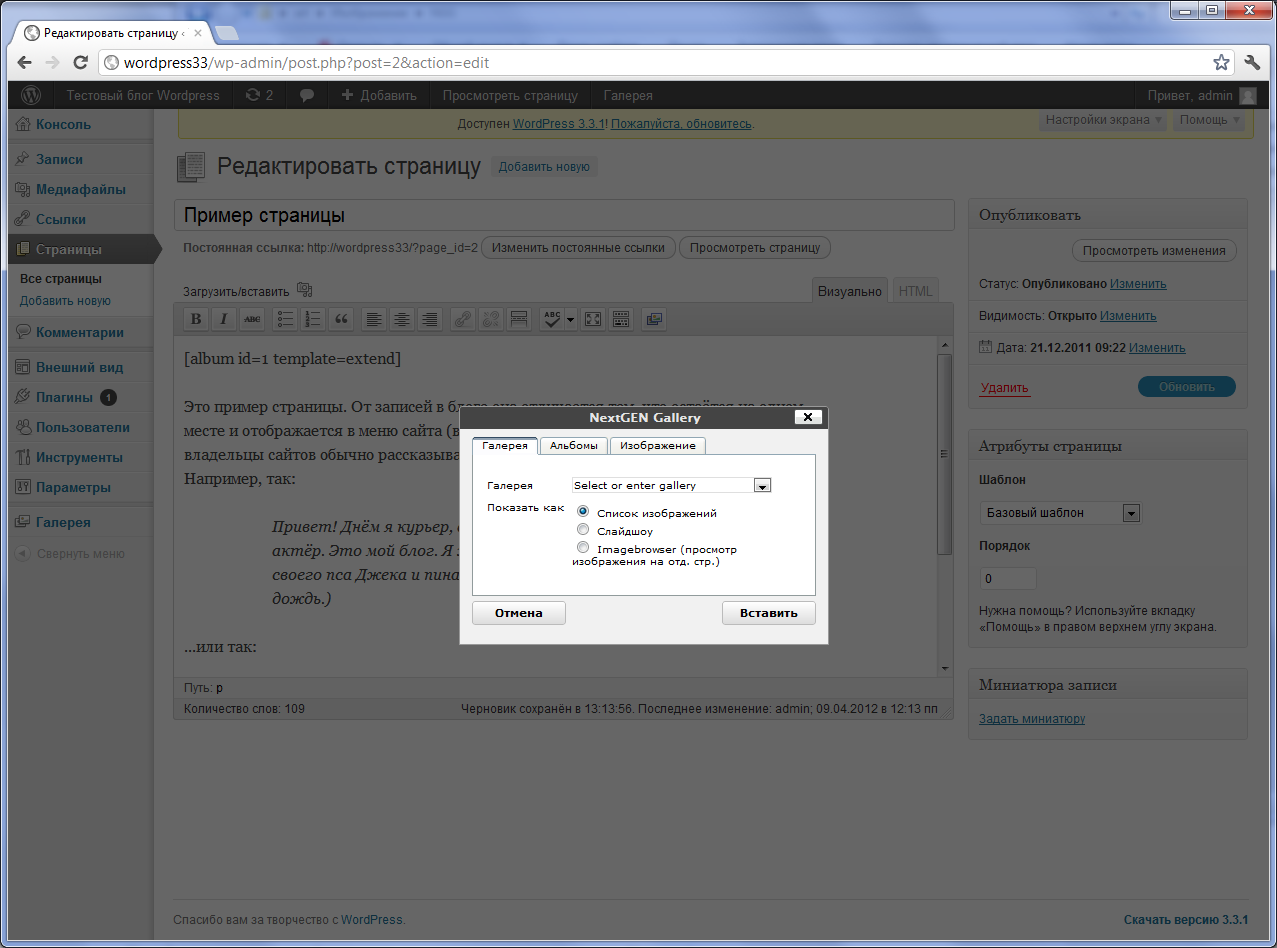Switch to Изображение tab in dialog
This screenshot has width=1277, height=948.
(658, 446)
